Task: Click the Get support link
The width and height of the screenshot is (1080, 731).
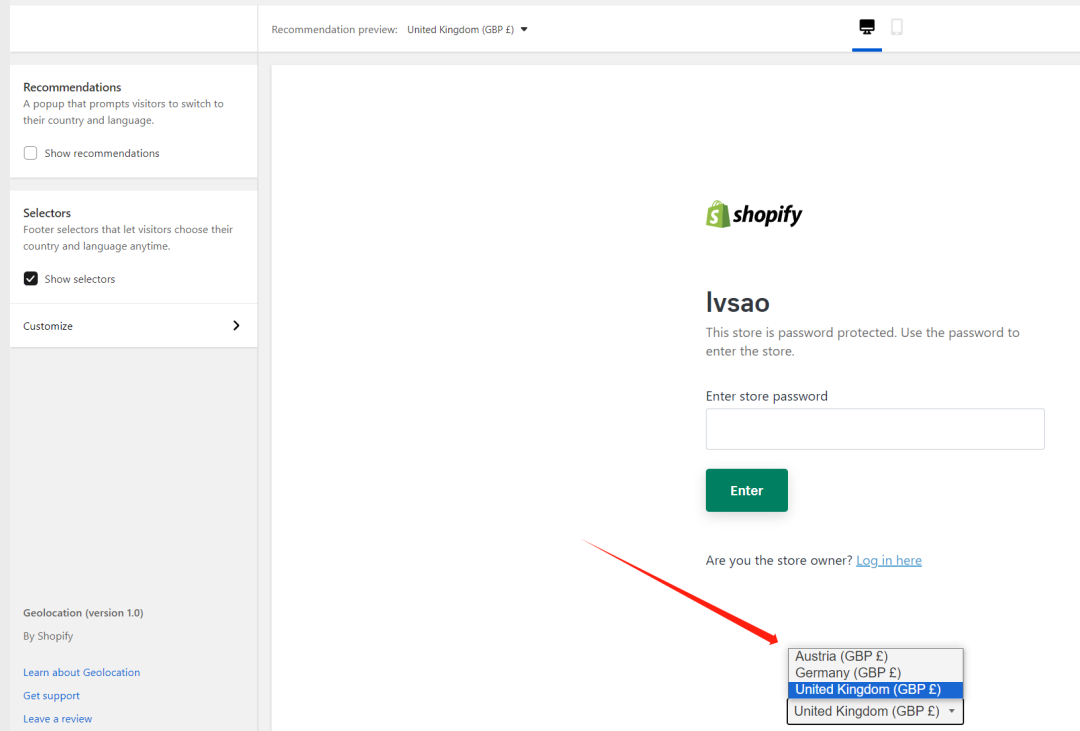Action: click(51, 696)
